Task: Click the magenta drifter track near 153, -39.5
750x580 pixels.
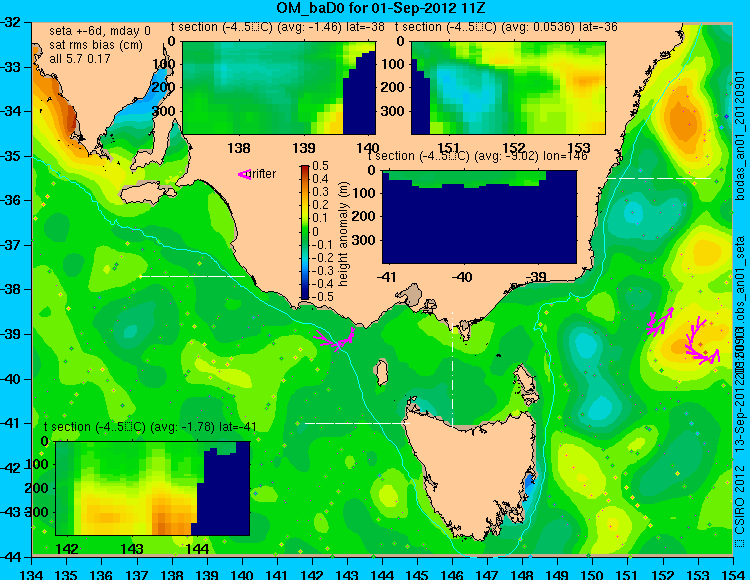Action: point(701,341)
